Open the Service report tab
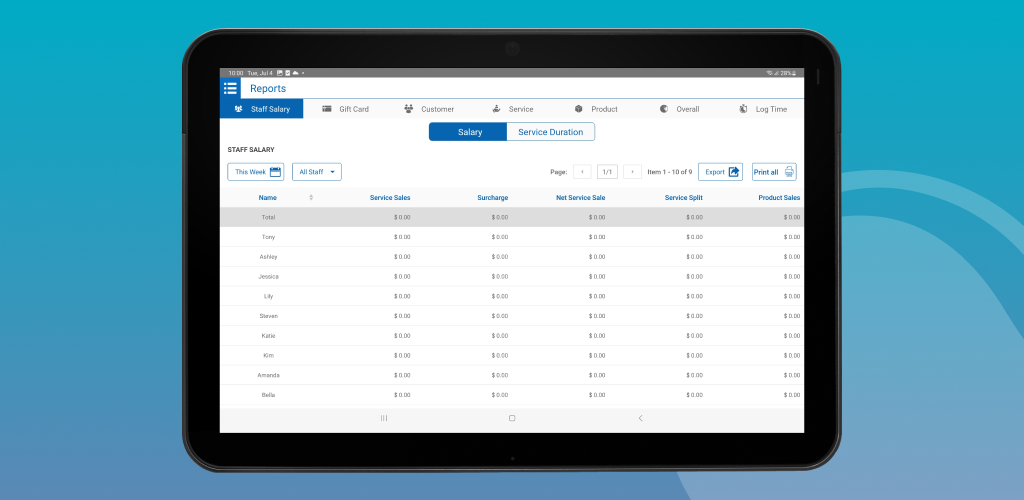 [x=512, y=109]
